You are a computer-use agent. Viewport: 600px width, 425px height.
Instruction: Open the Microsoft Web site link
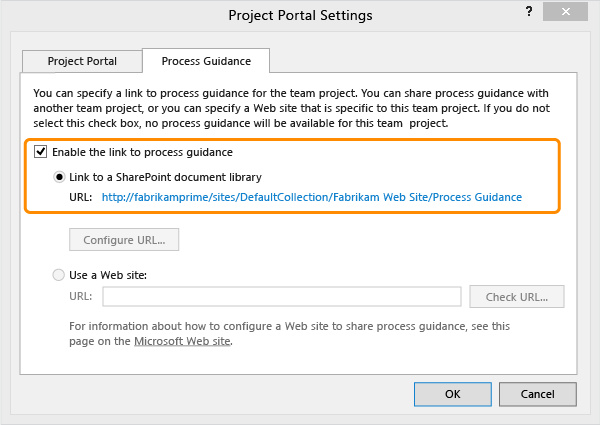(x=182, y=341)
